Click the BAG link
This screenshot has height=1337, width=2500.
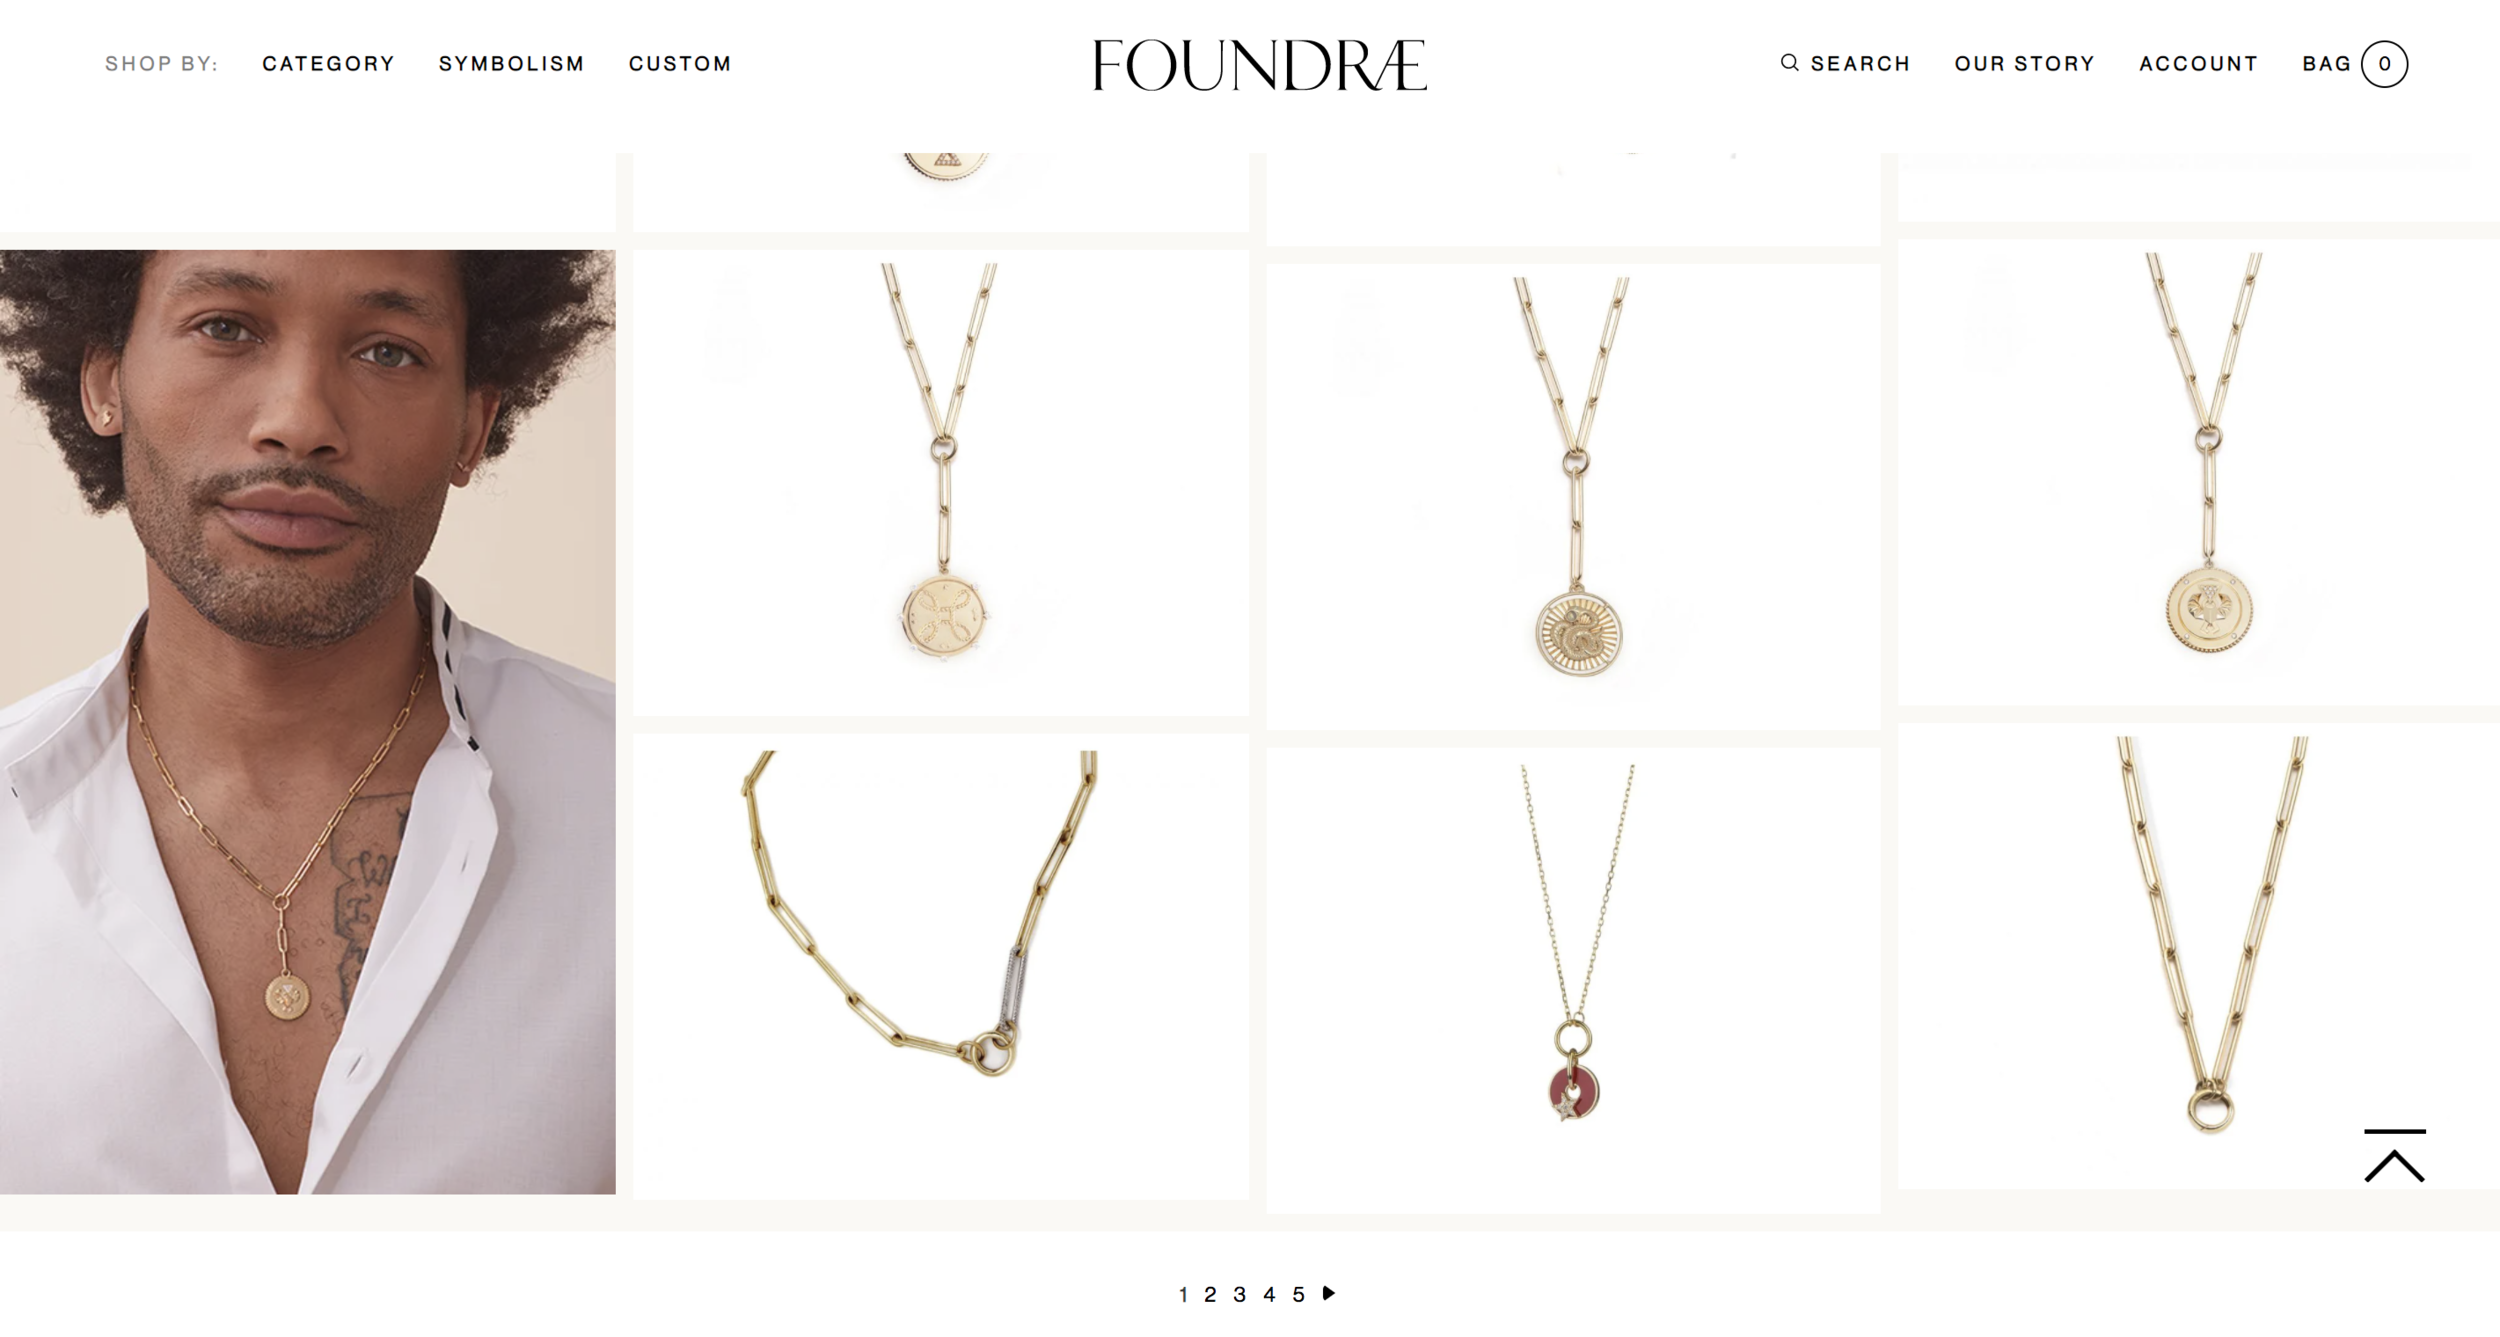(x=2326, y=64)
